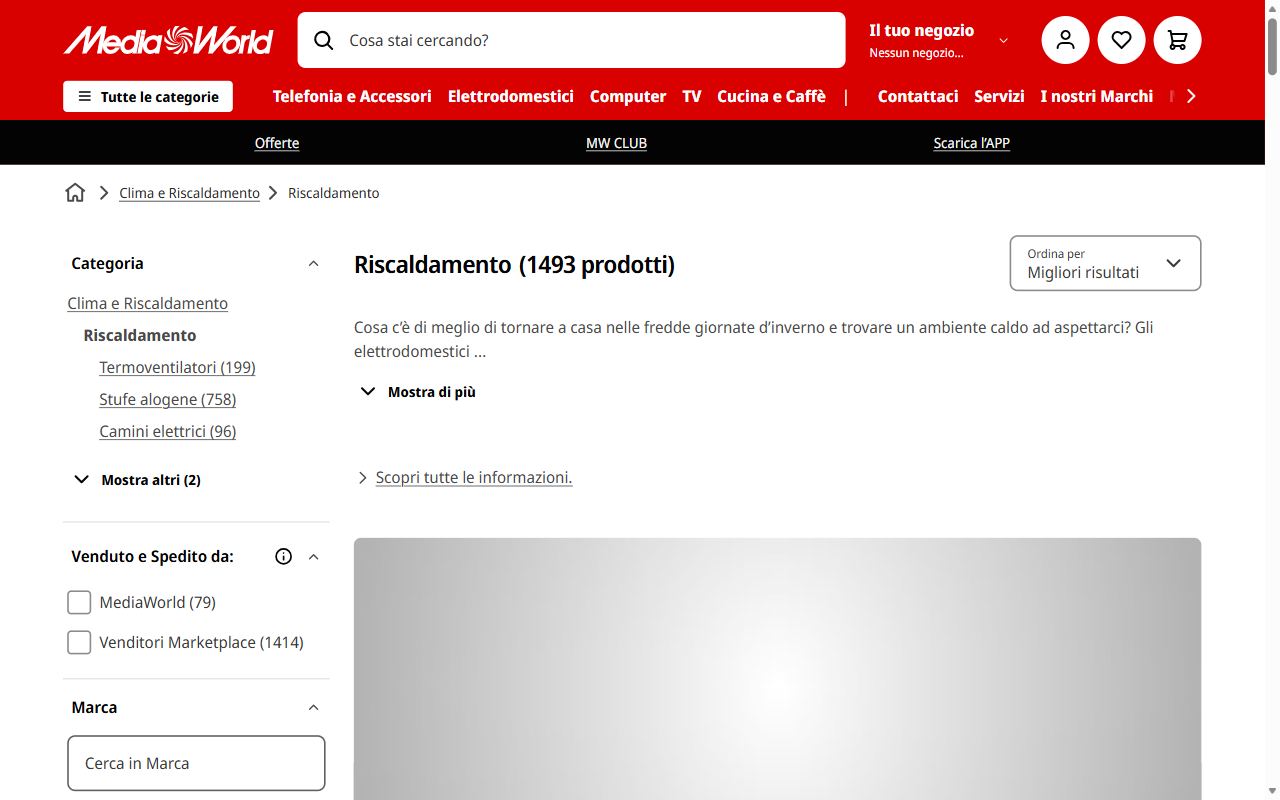The image size is (1280, 800).
Task: Show more nav items with right arrow
Action: (1190, 96)
